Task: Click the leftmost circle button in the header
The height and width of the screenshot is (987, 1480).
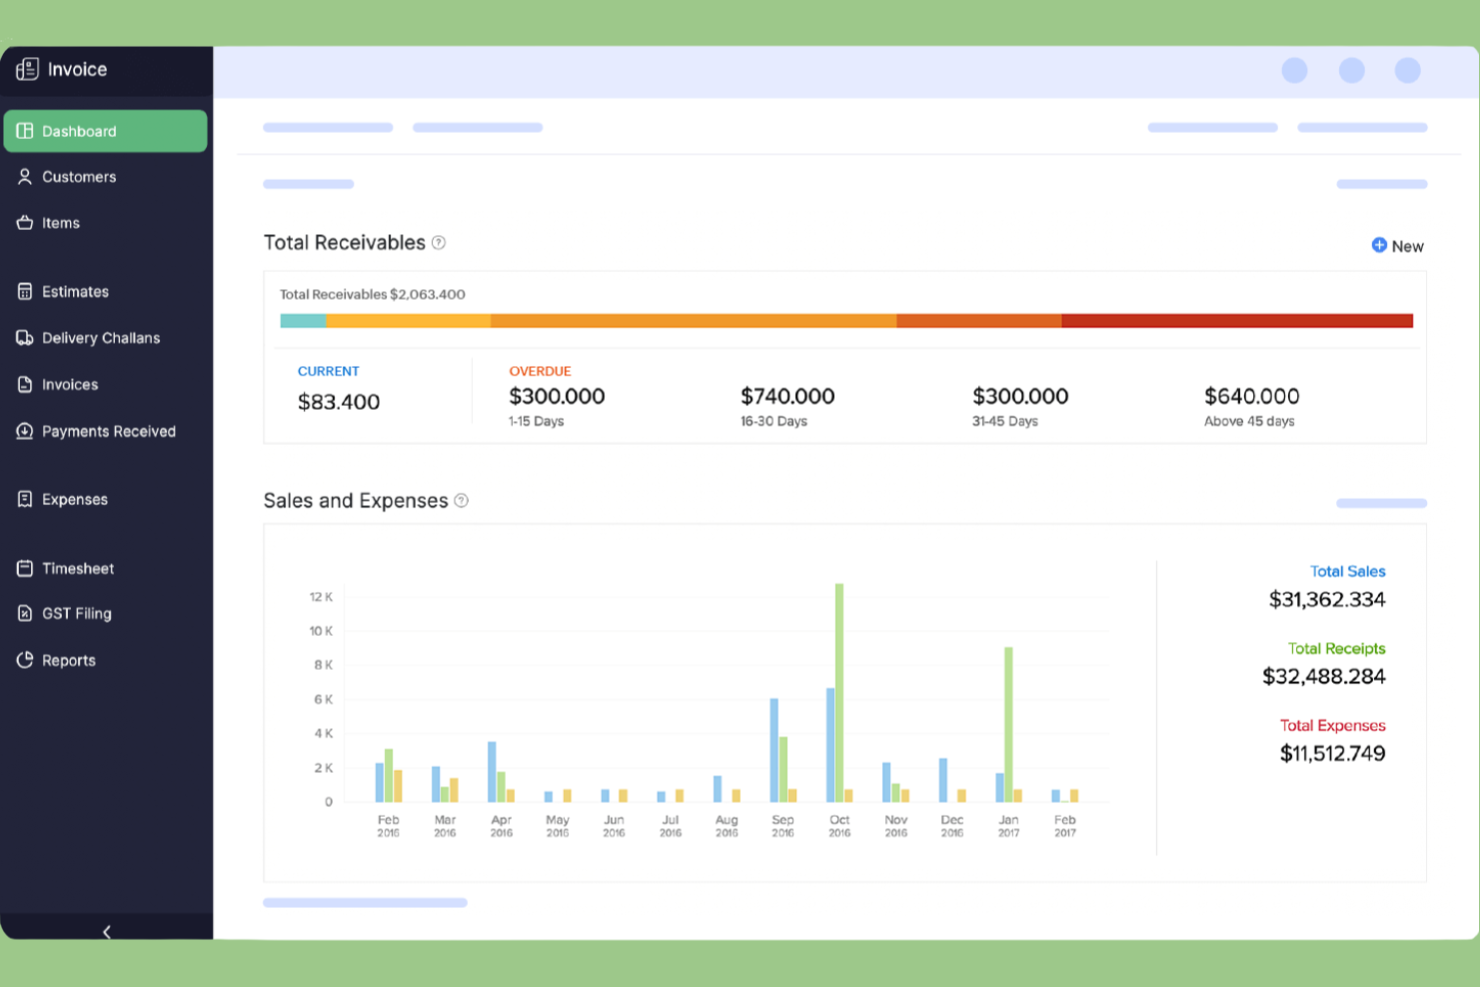Action: pos(1295,71)
